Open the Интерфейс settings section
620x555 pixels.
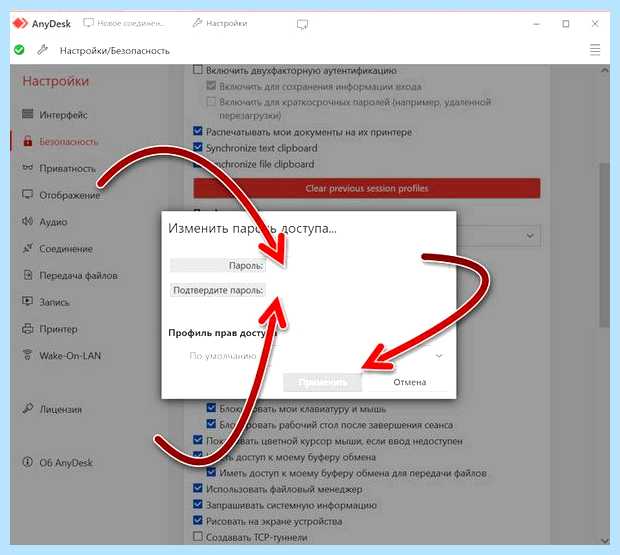63,115
